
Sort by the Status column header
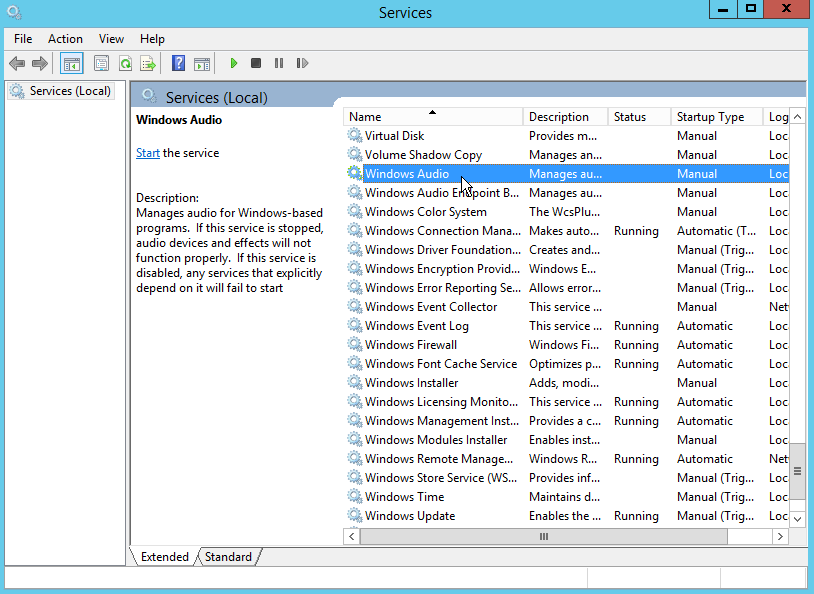[x=639, y=117]
